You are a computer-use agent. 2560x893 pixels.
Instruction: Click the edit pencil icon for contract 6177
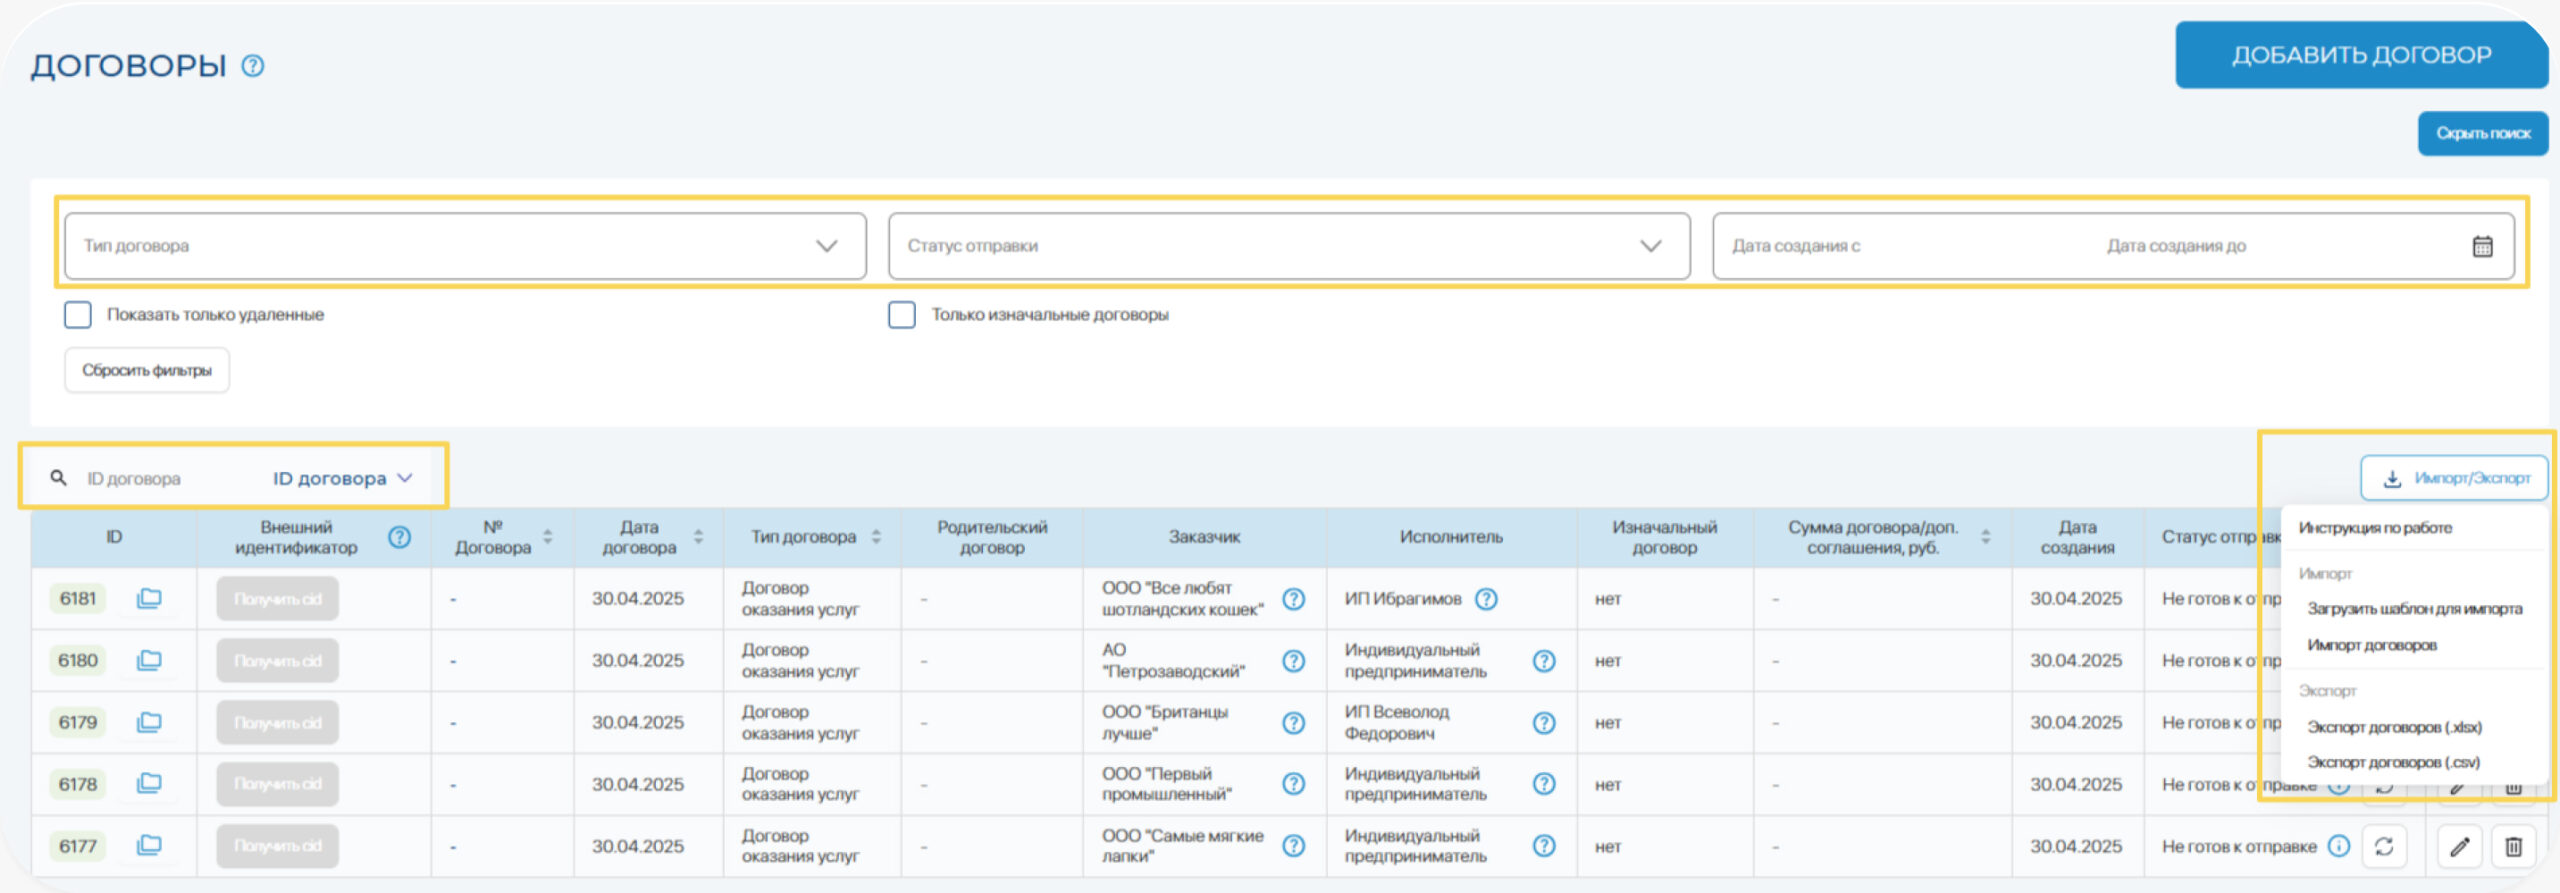(x=2459, y=847)
